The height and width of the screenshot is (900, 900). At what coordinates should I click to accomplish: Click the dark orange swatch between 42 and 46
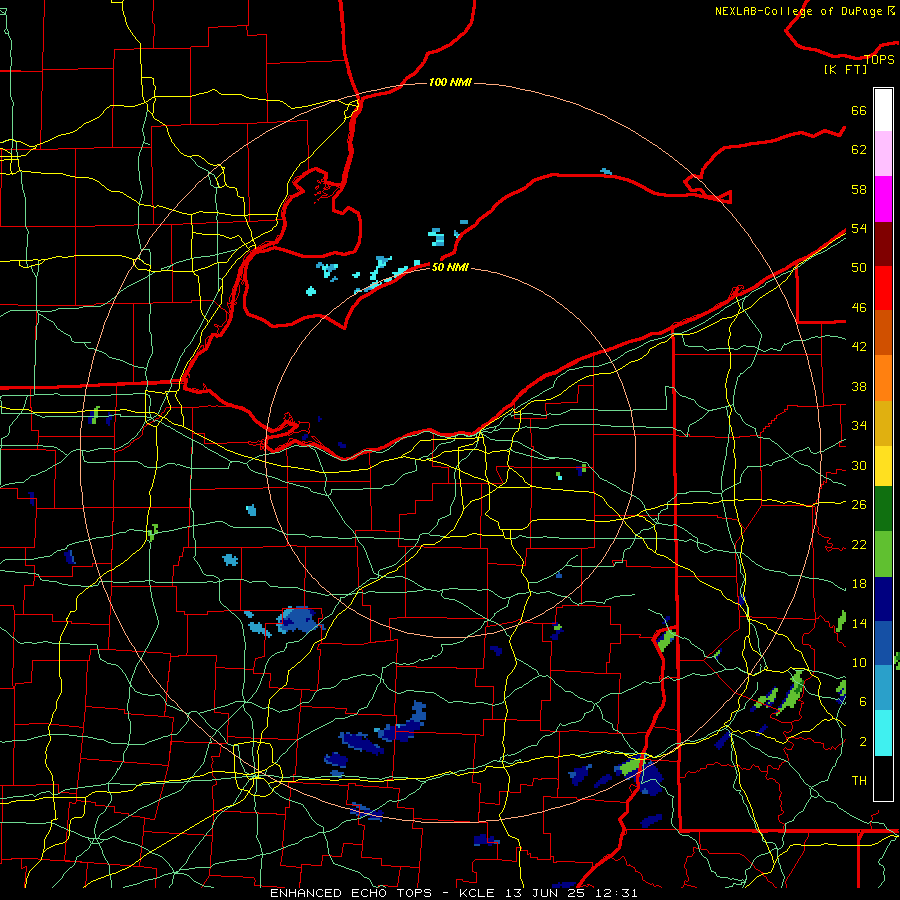[883, 332]
